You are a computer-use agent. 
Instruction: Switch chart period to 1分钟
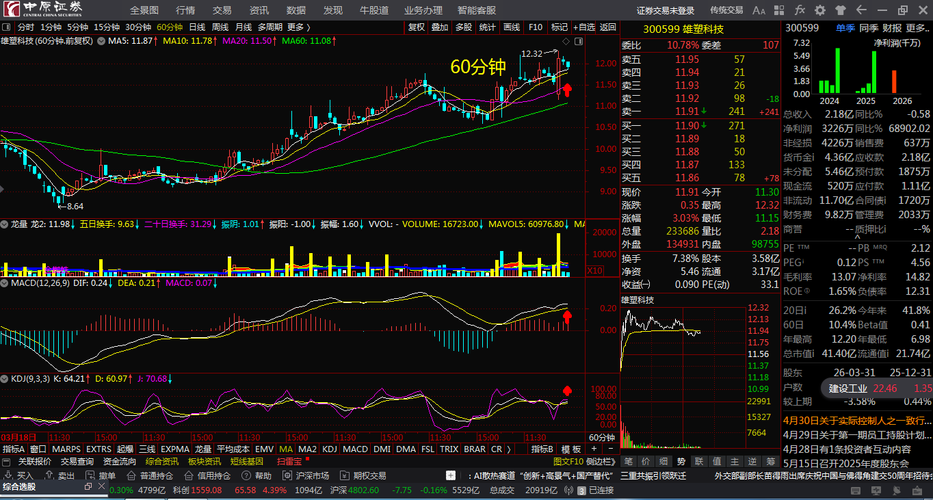click(51, 27)
